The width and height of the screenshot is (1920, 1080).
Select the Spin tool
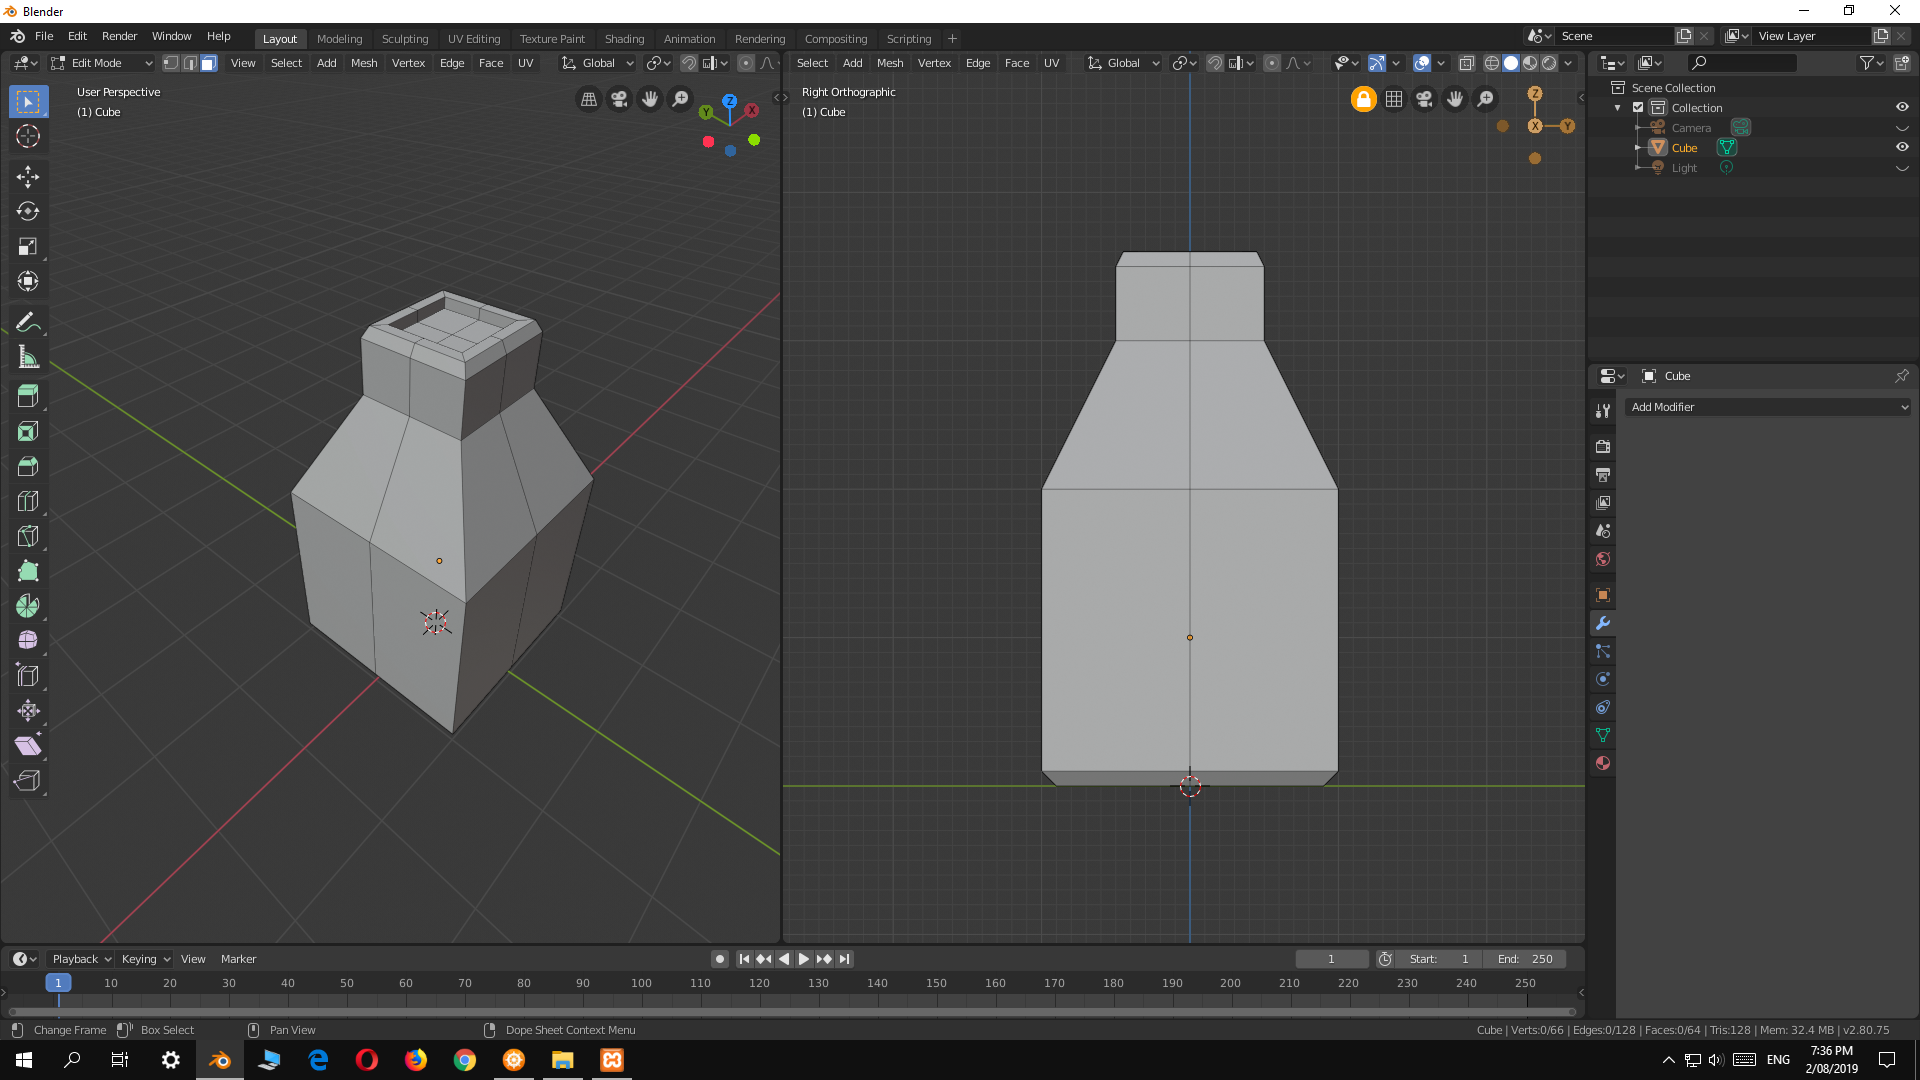(28, 606)
